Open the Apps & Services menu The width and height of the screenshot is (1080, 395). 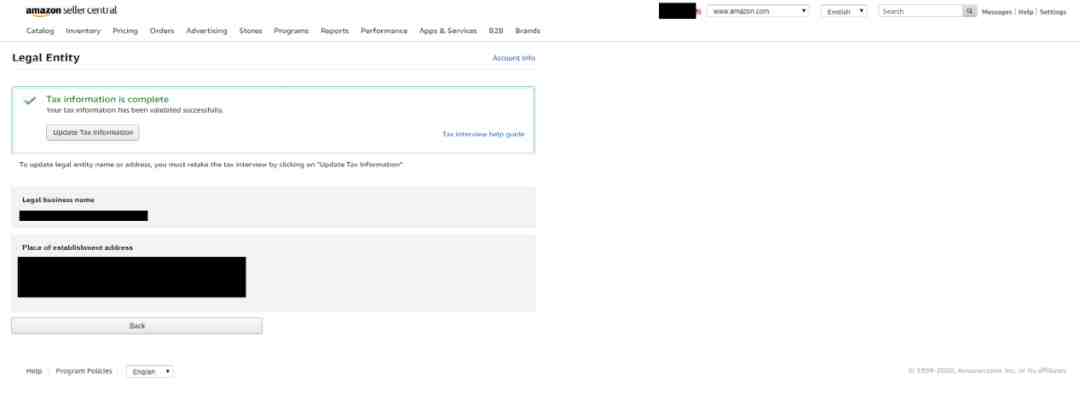pyautogui.click(x=448, y=31)
